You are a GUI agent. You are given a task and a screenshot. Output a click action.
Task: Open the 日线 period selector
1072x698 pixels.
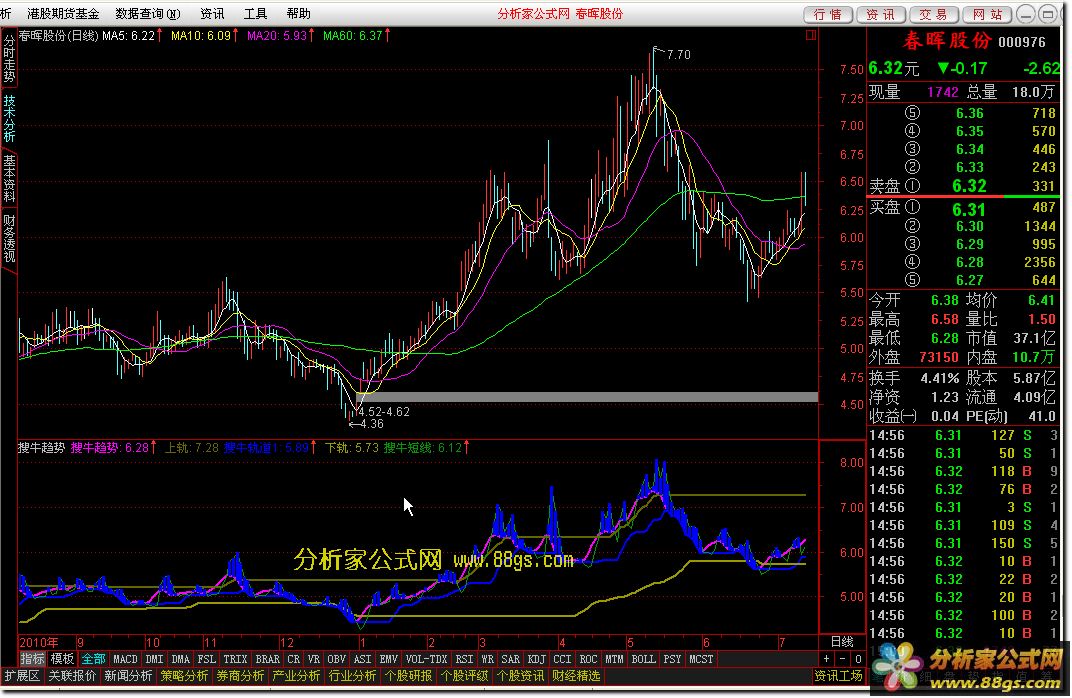click(842, 642)
